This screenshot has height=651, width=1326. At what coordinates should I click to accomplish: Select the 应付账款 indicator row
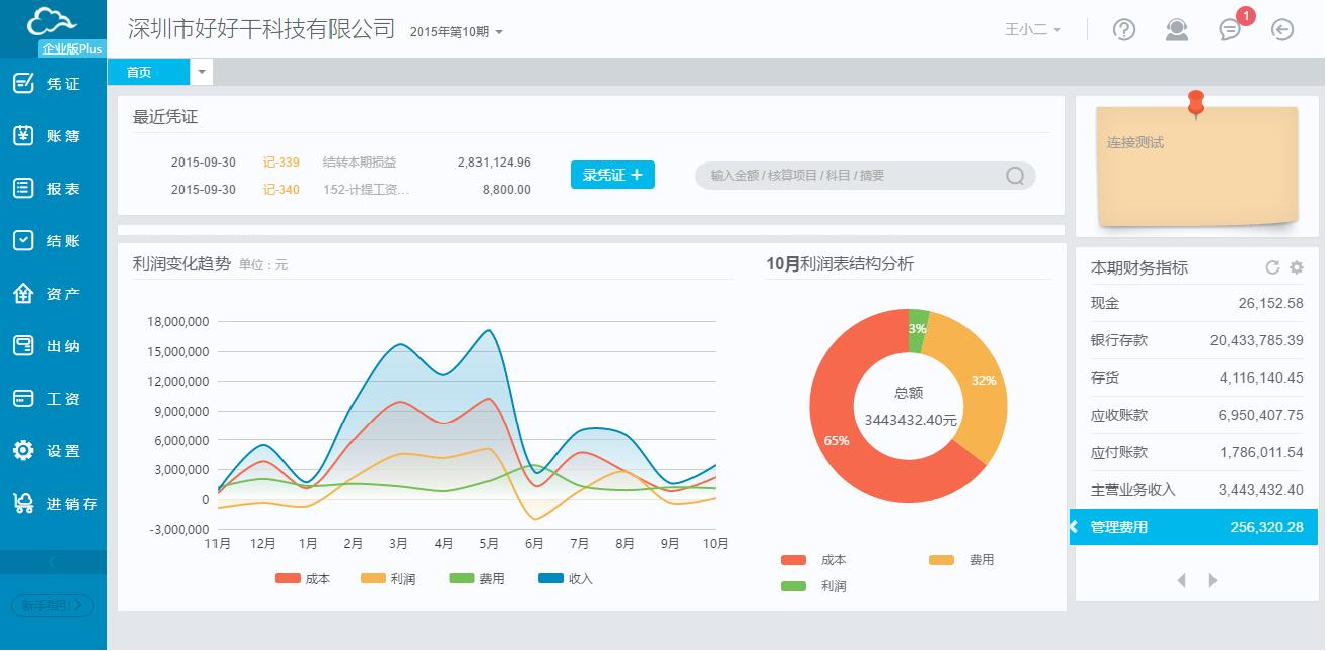[x=1197, y=452]
